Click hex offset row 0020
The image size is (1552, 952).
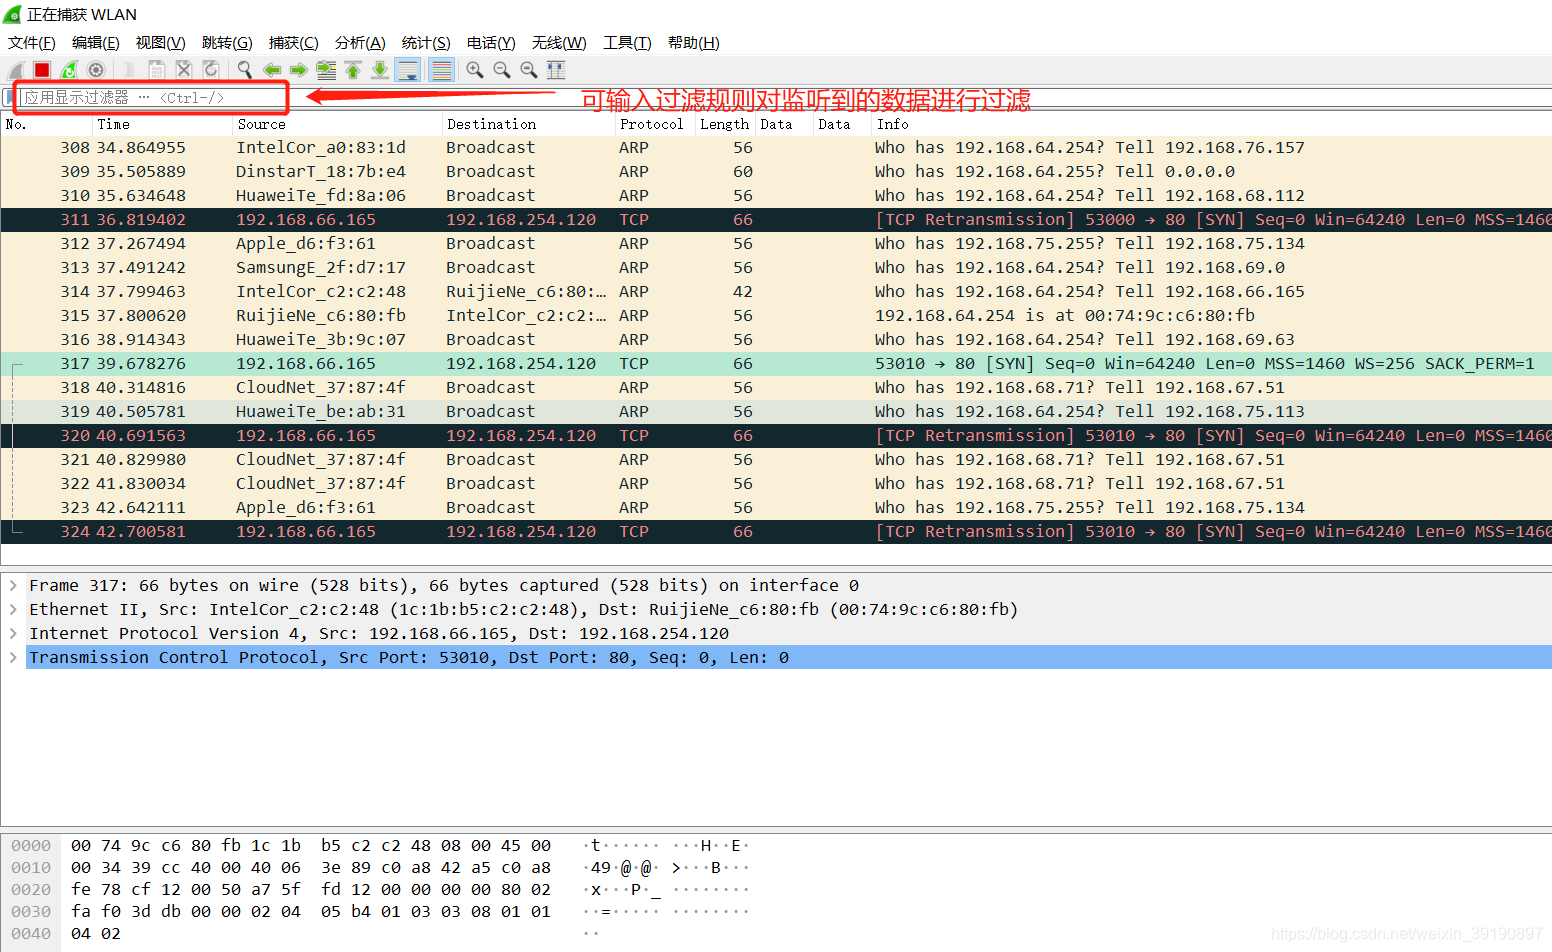(31, 889)
